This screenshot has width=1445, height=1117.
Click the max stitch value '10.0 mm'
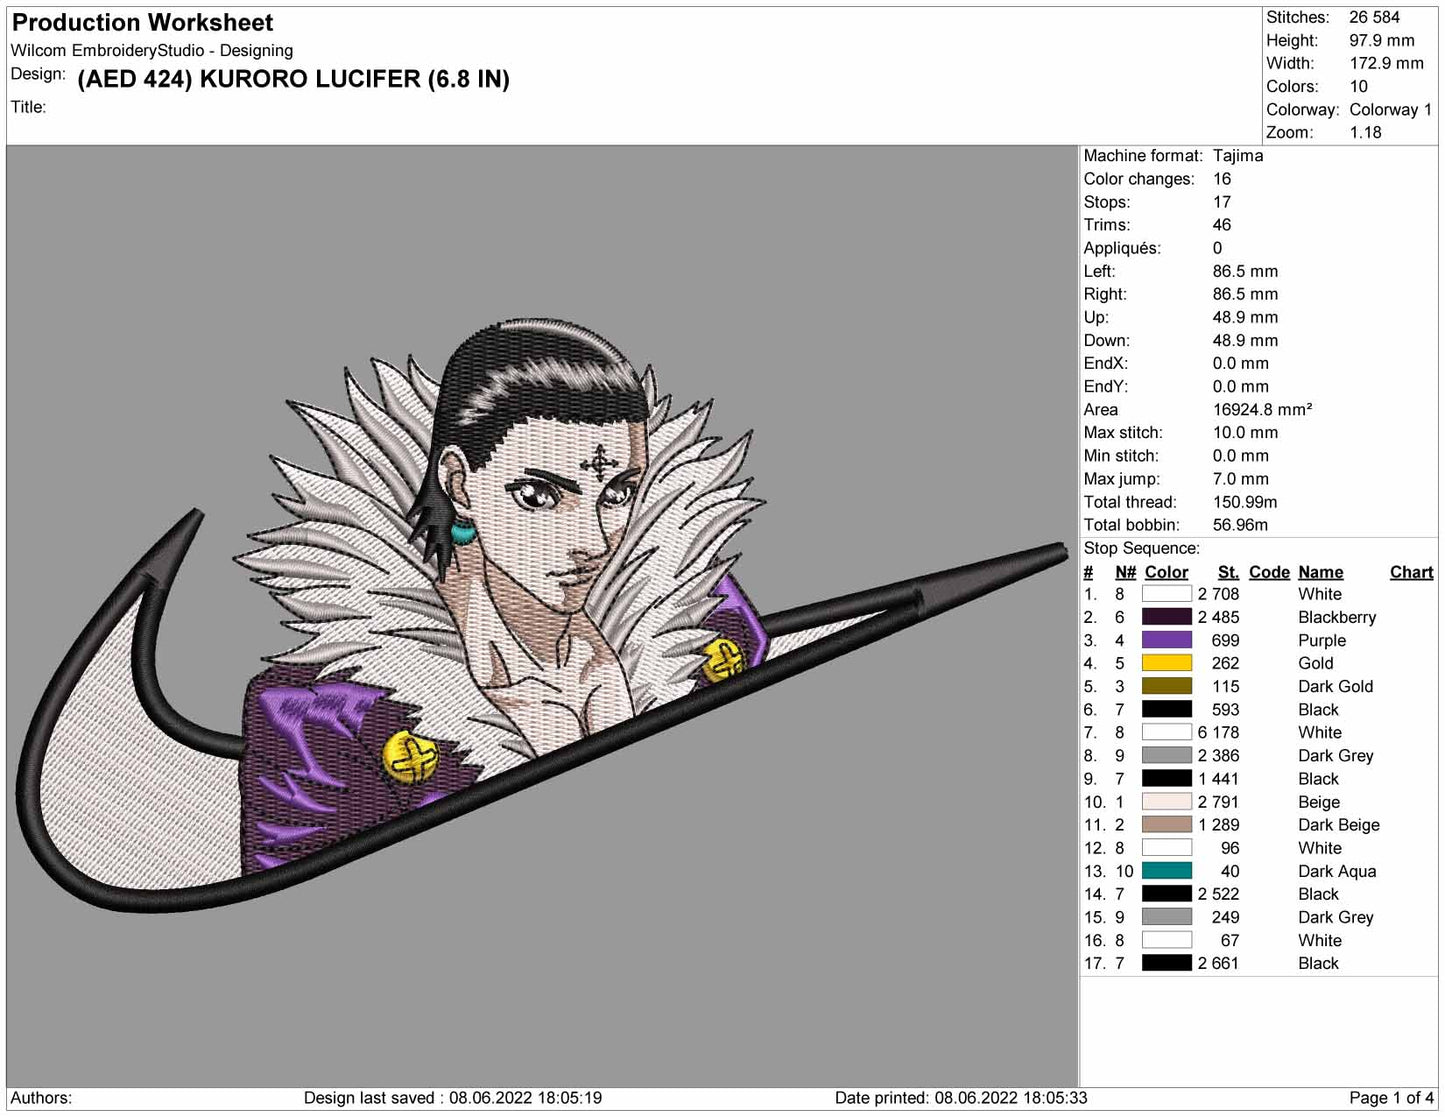click(x=1245, y=433)
